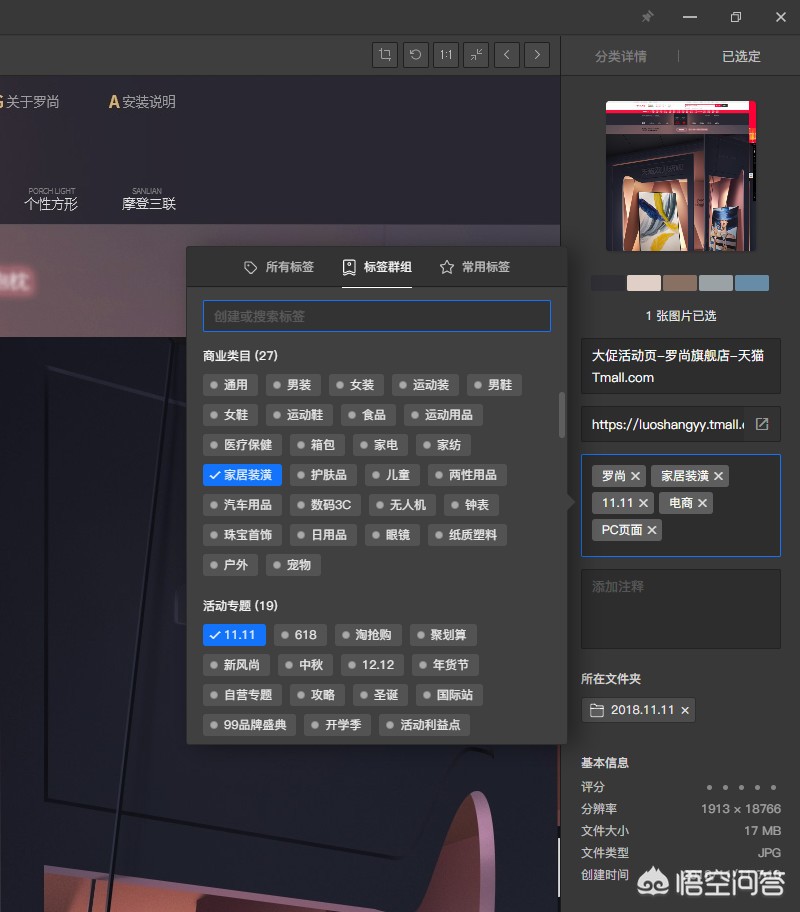Screen dimensions: 800x912
Task: Open the 分类详情 panel tab
Action: 619,56
